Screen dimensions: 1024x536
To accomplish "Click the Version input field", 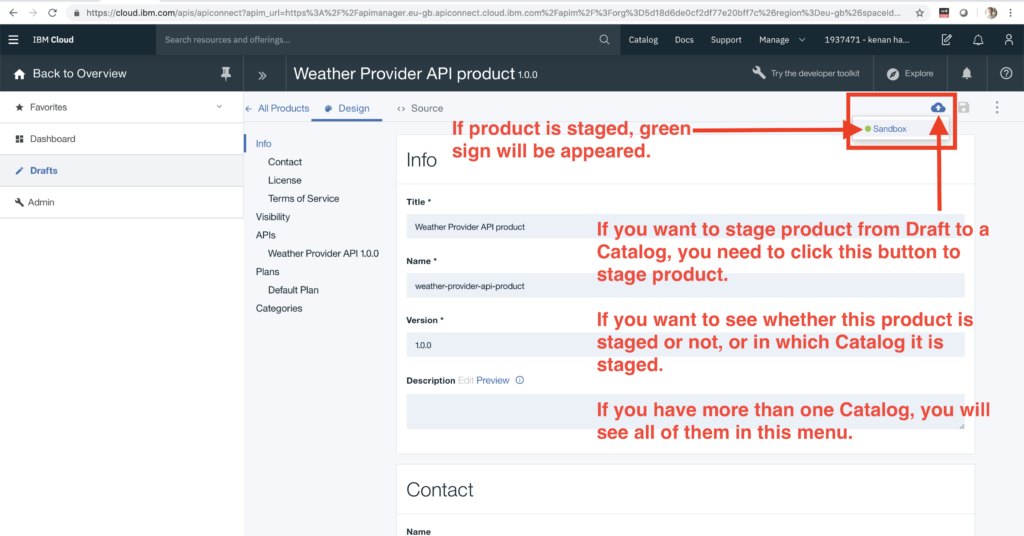I will tap(685, 345).
